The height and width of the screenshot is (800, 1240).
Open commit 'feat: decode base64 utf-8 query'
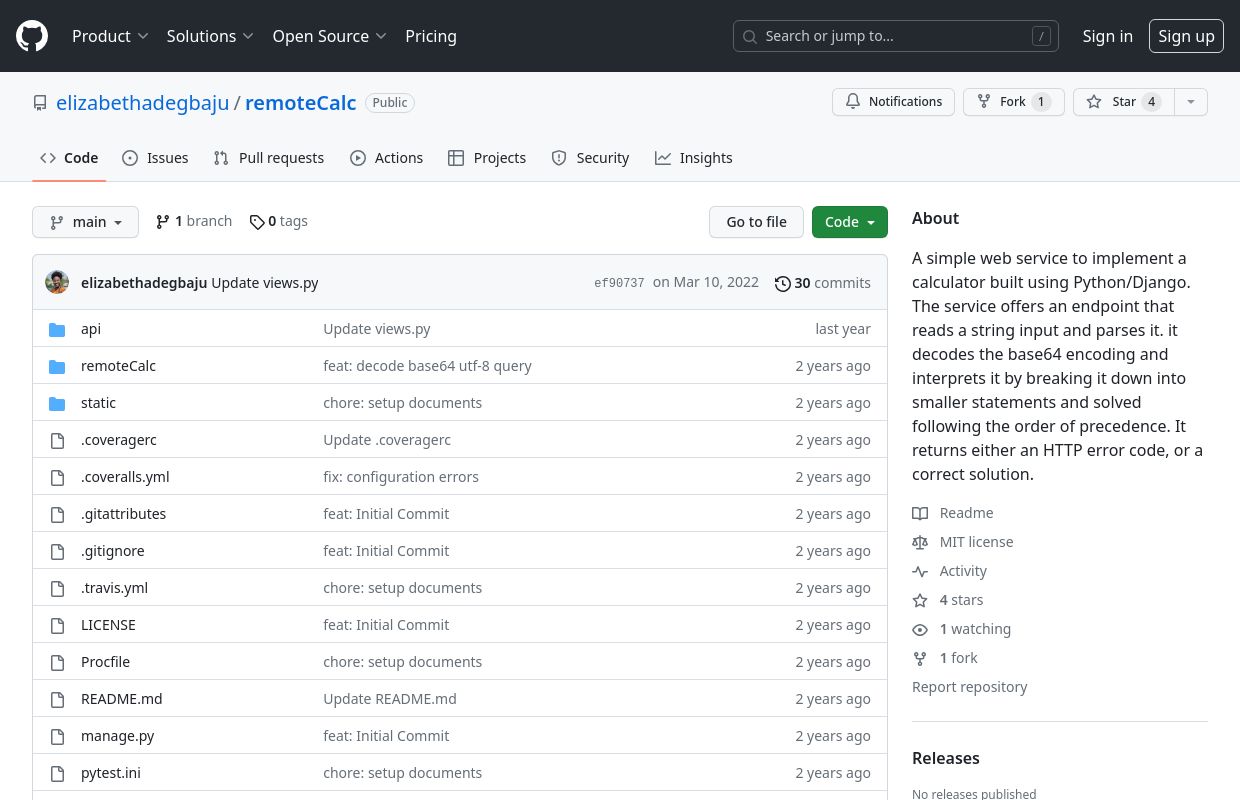click(x=427, y=366)
